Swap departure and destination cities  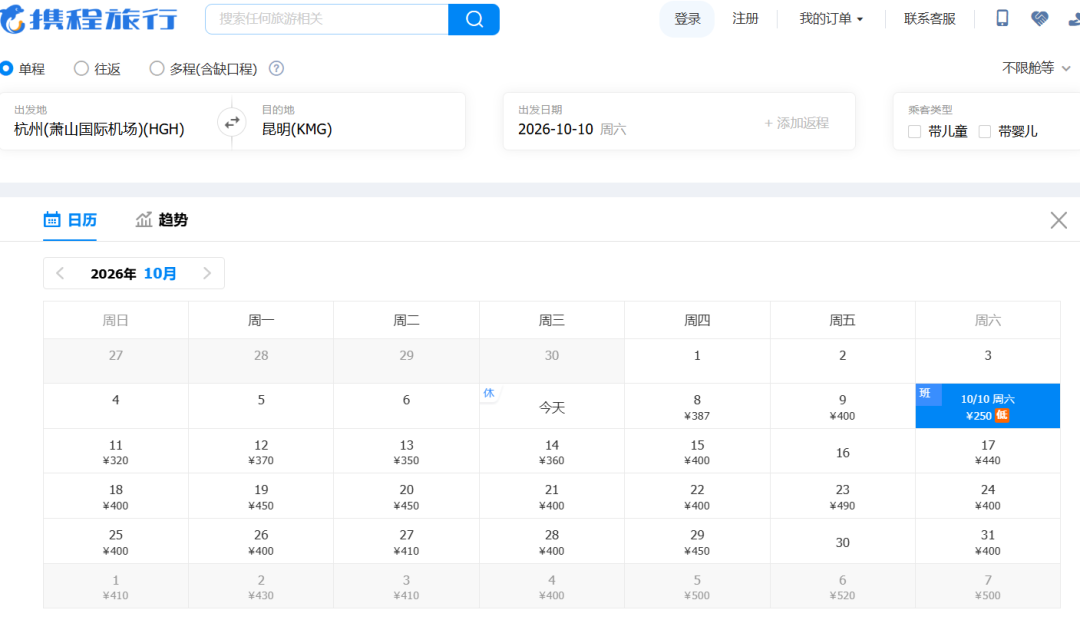[x=232, y=123]
